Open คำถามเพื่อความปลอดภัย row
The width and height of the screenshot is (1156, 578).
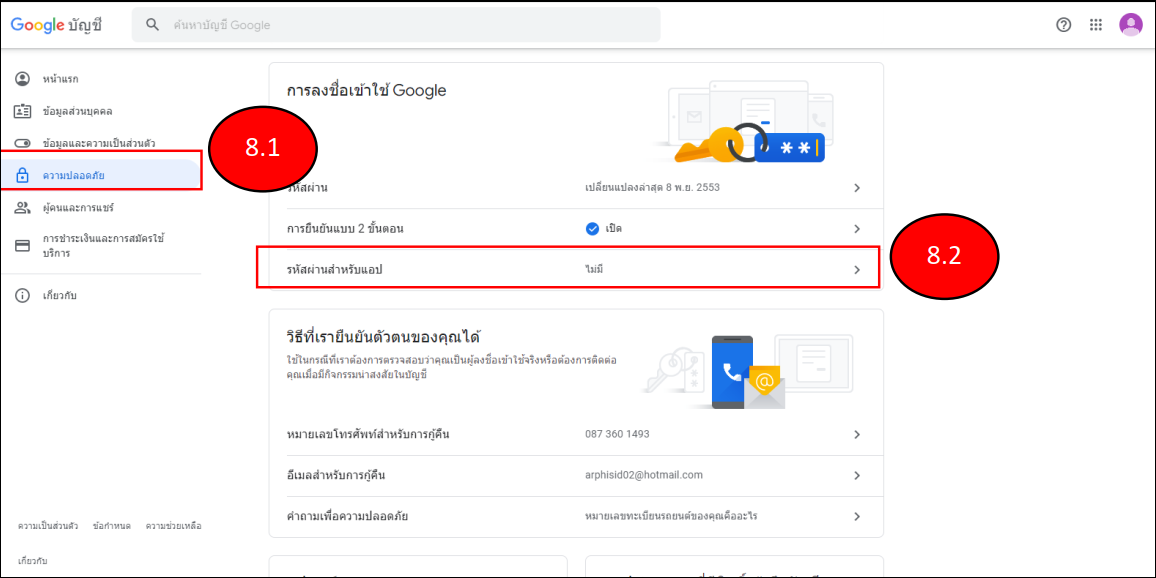[x=576, y=516]
